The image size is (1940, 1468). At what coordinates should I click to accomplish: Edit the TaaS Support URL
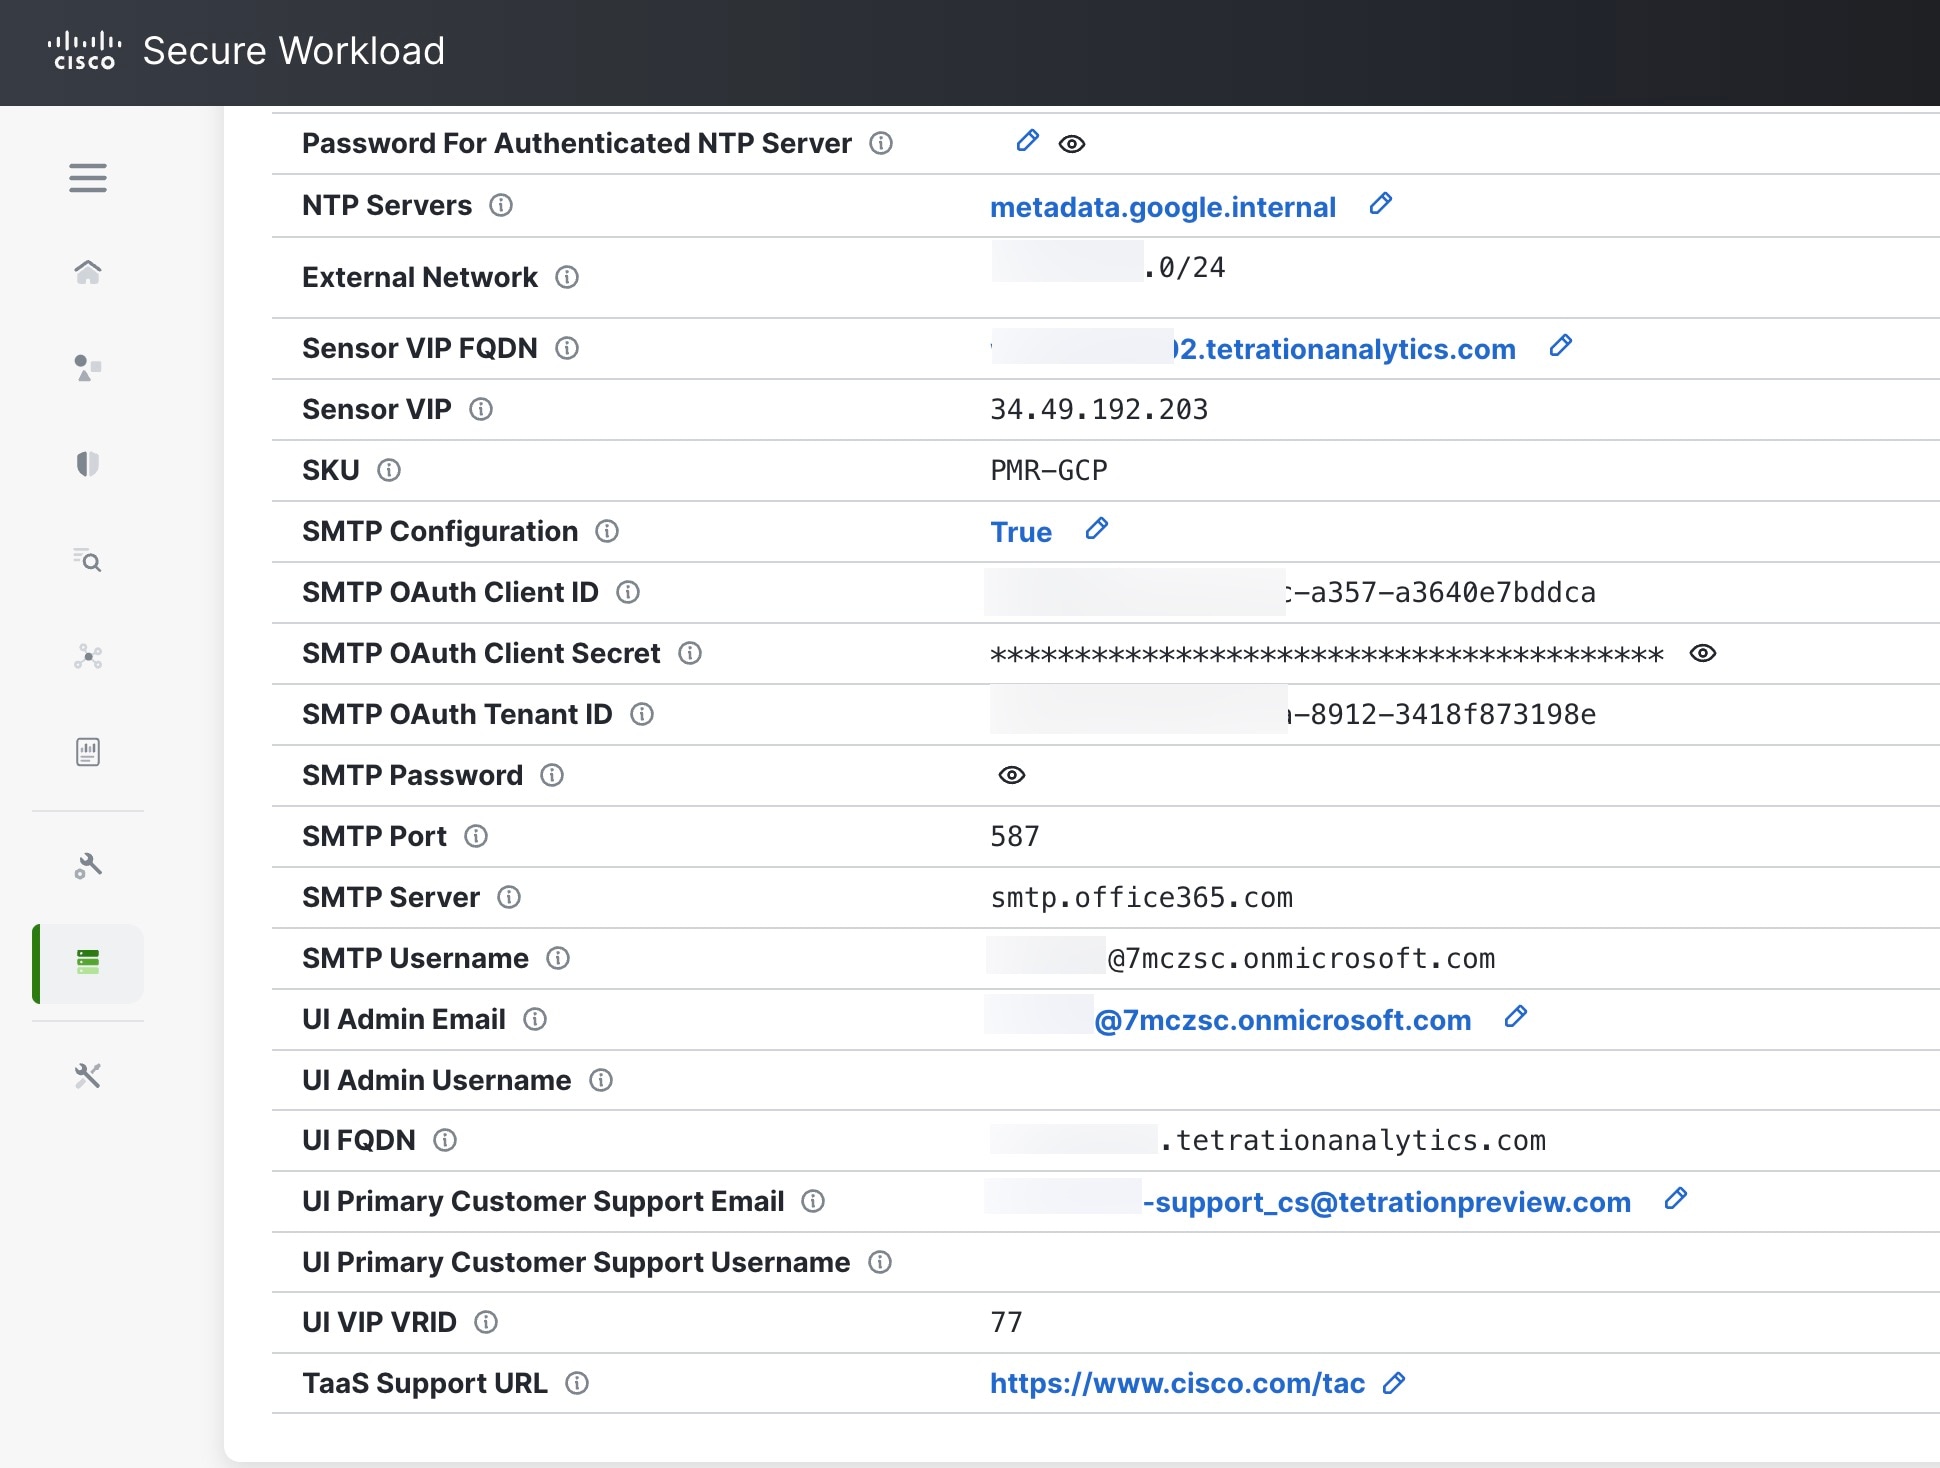coord(1394,1383)
